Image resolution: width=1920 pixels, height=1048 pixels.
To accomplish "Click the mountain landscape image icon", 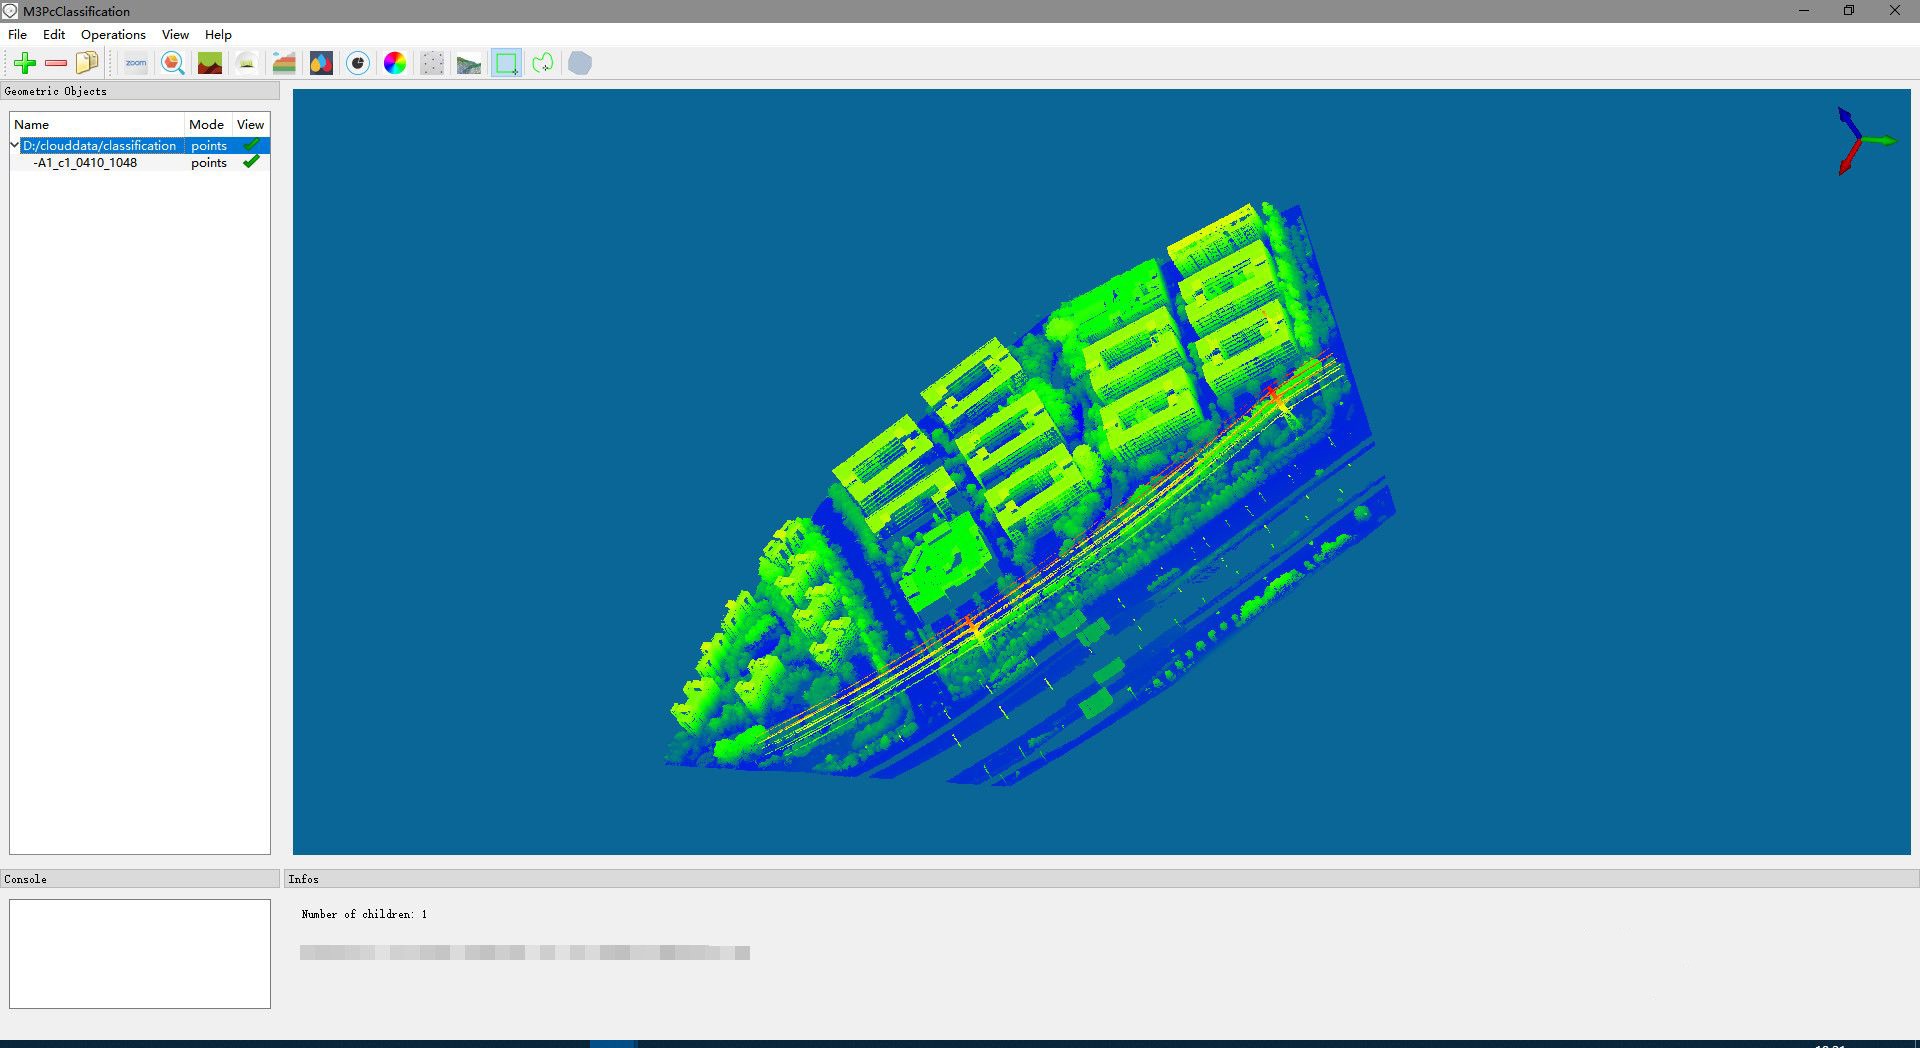I will click(469, 63).
